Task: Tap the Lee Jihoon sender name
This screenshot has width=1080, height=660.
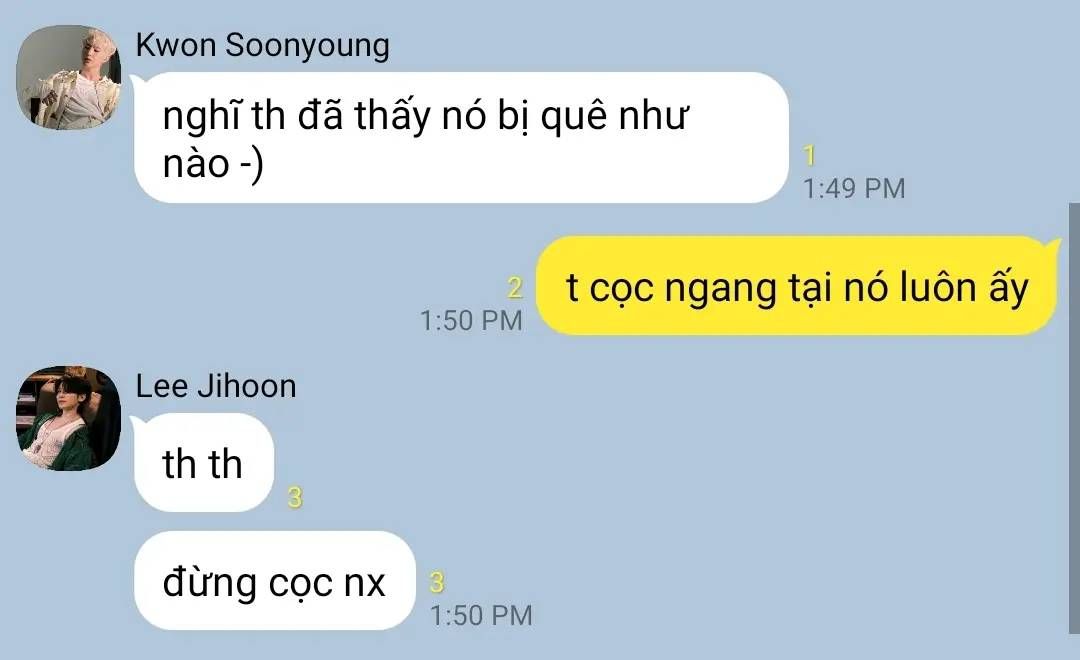Action: [x=216, y=386]
